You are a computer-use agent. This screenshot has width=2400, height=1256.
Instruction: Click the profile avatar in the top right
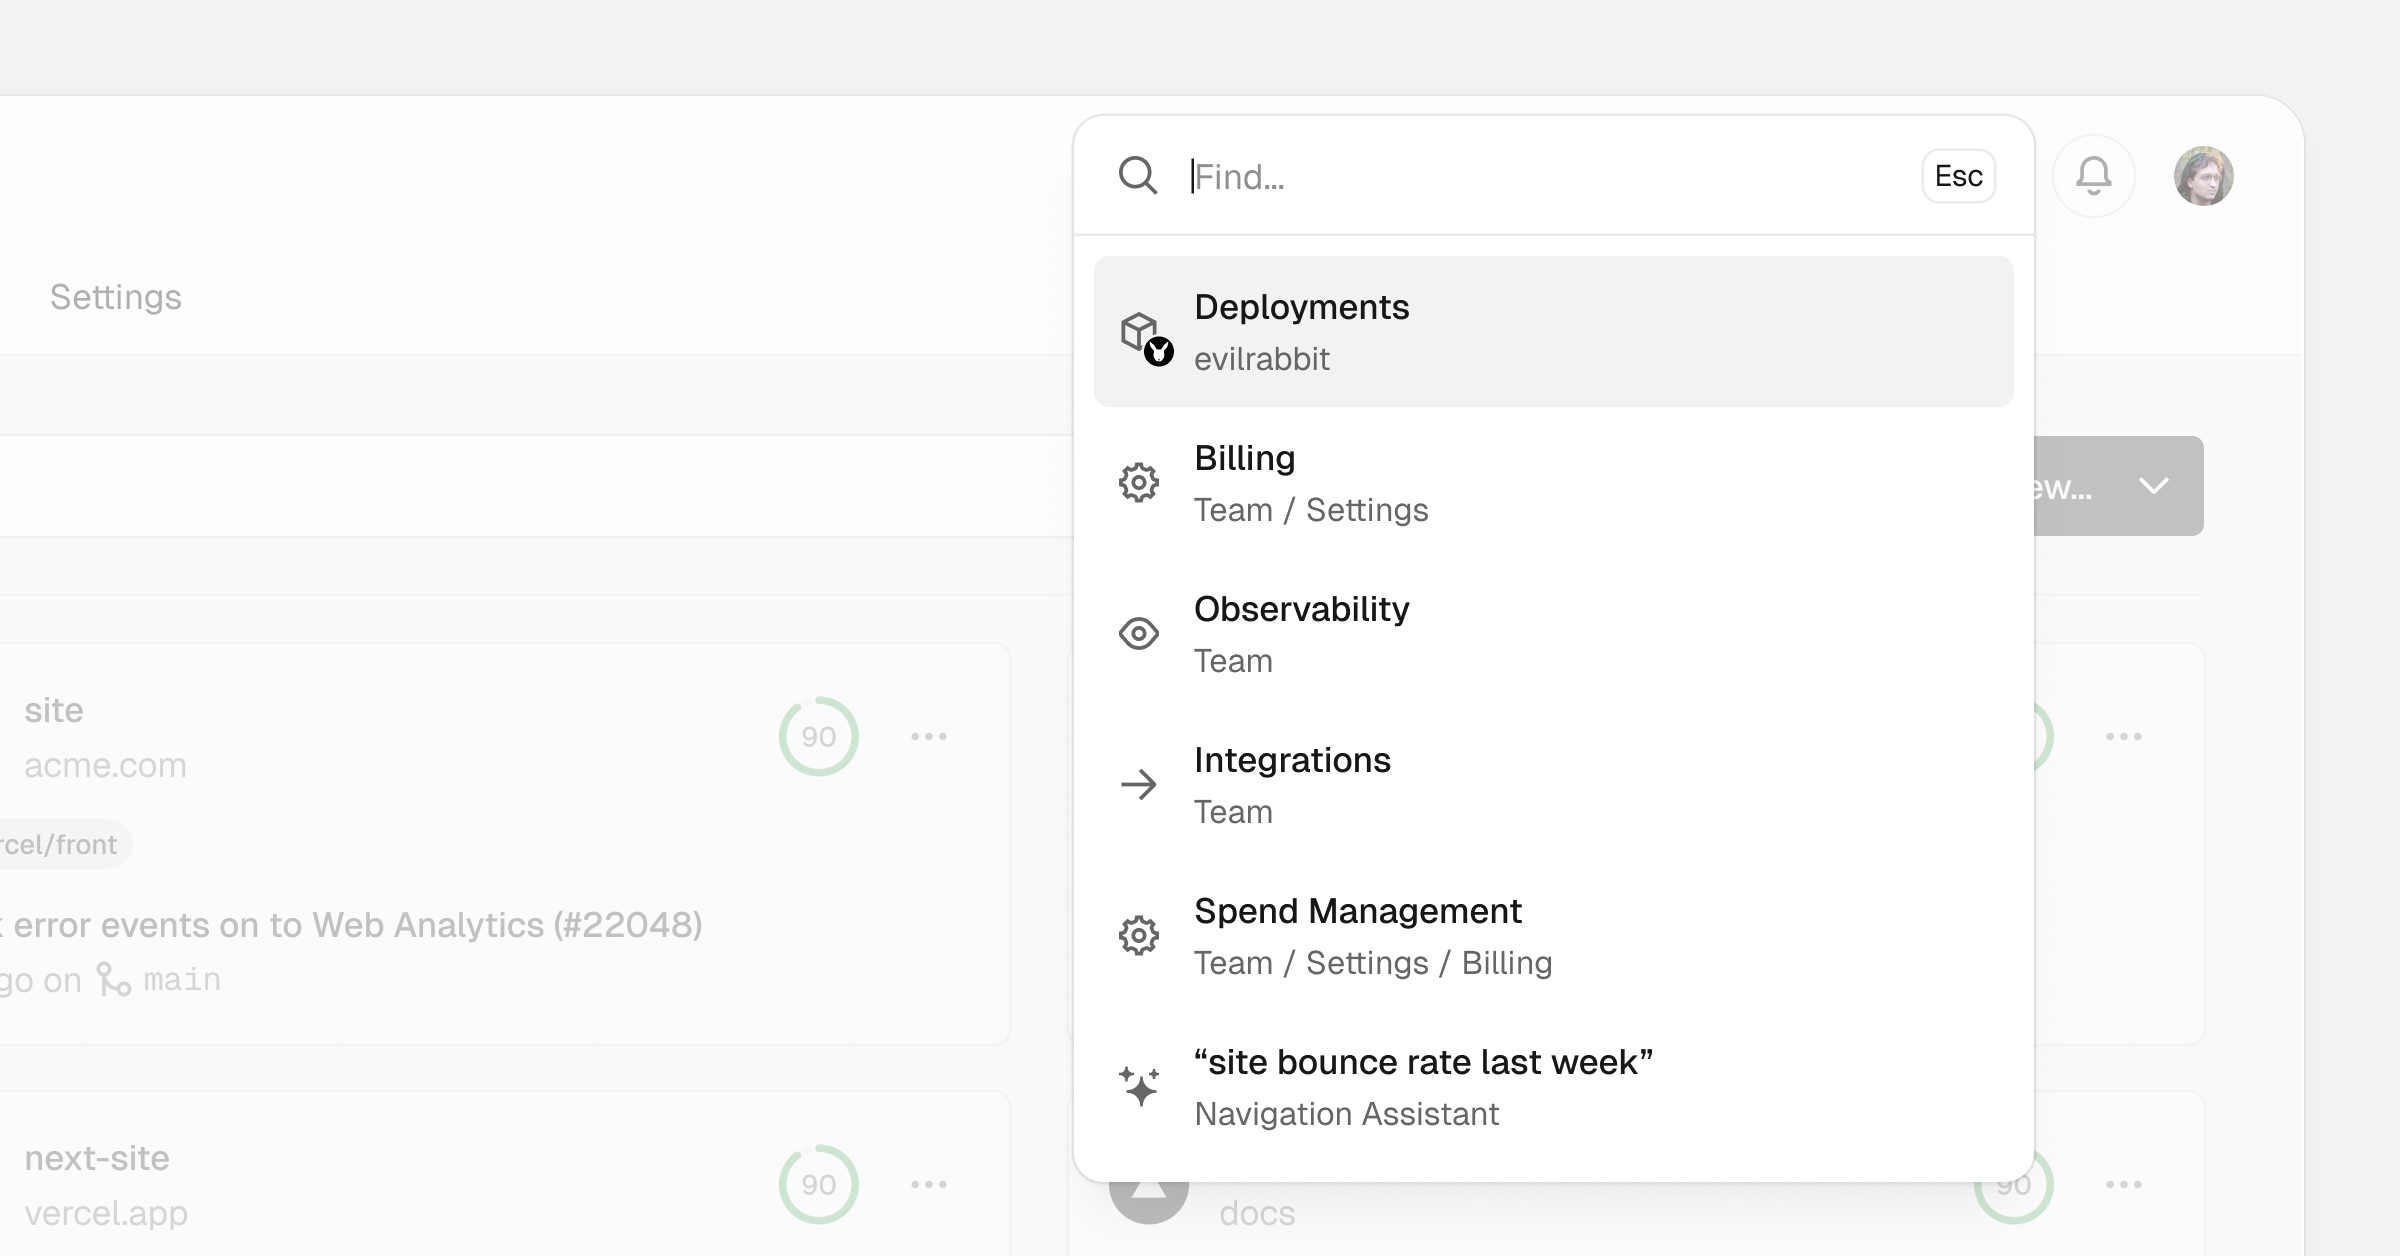coord(2205,176)
